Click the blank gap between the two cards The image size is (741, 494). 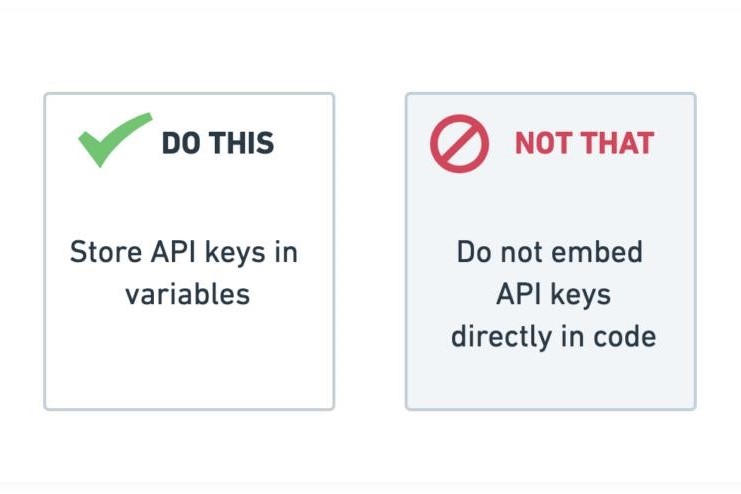pyautogui.click(x=370, y=251)
